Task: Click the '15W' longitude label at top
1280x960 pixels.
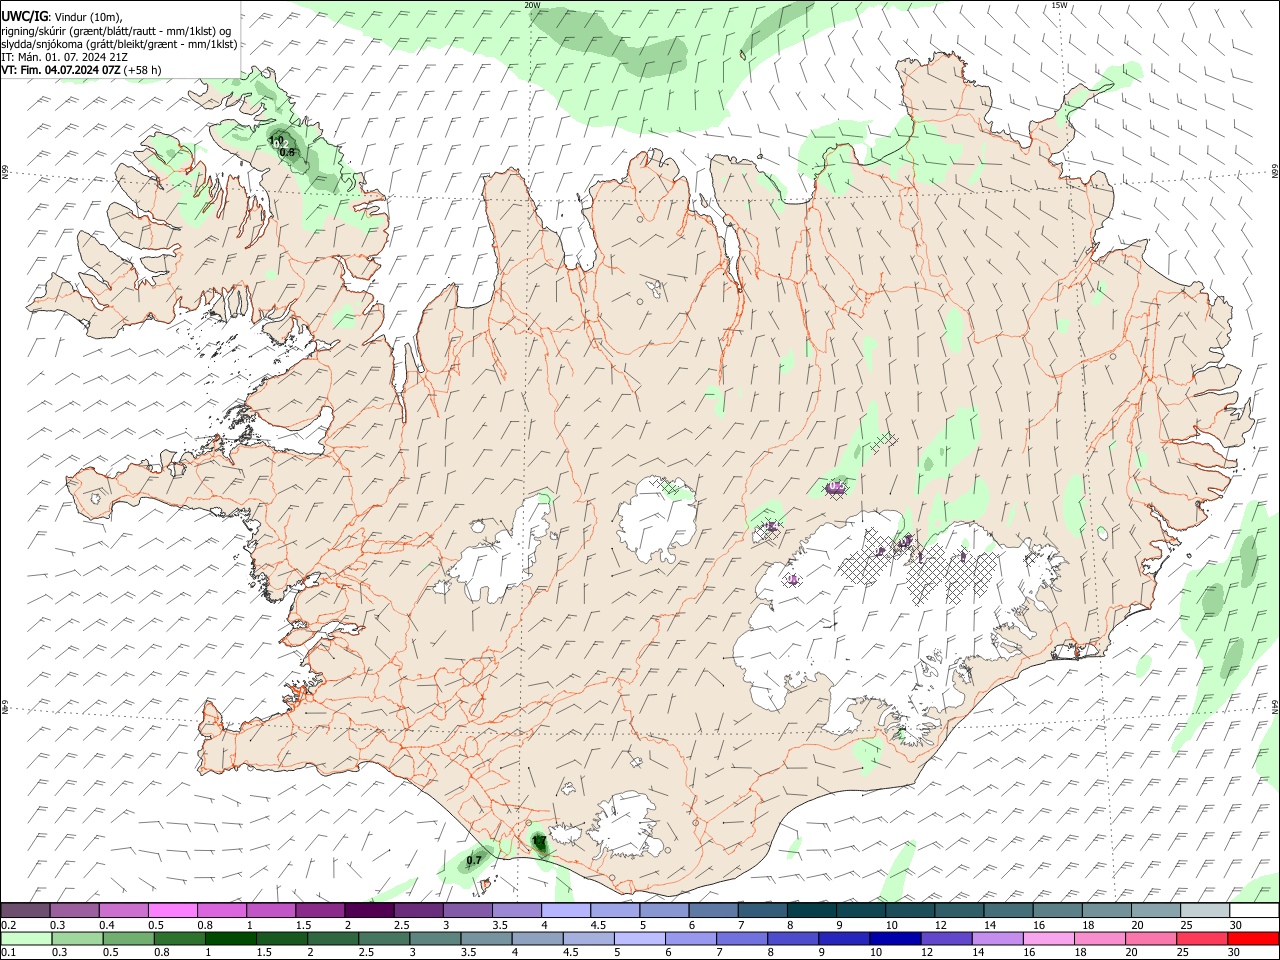Action: point(1059,5)
